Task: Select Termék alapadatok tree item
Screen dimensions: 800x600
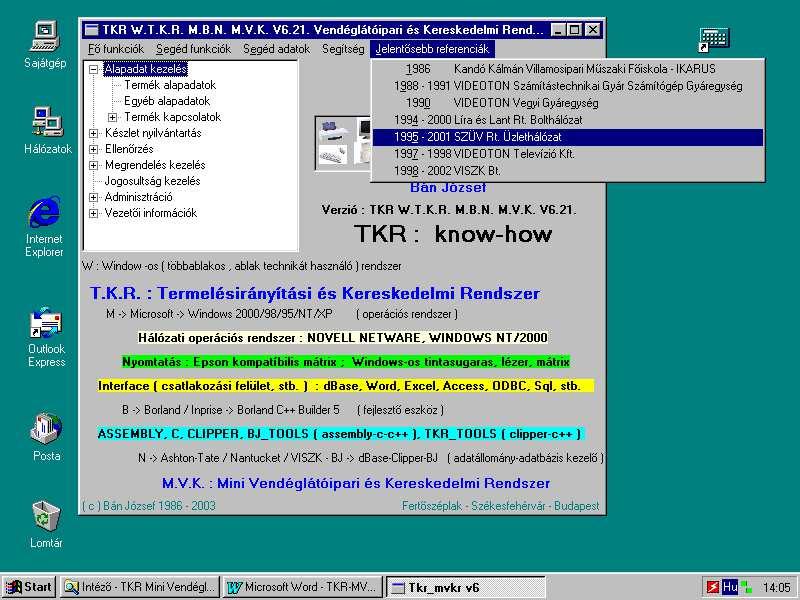Action: (170, 85)
